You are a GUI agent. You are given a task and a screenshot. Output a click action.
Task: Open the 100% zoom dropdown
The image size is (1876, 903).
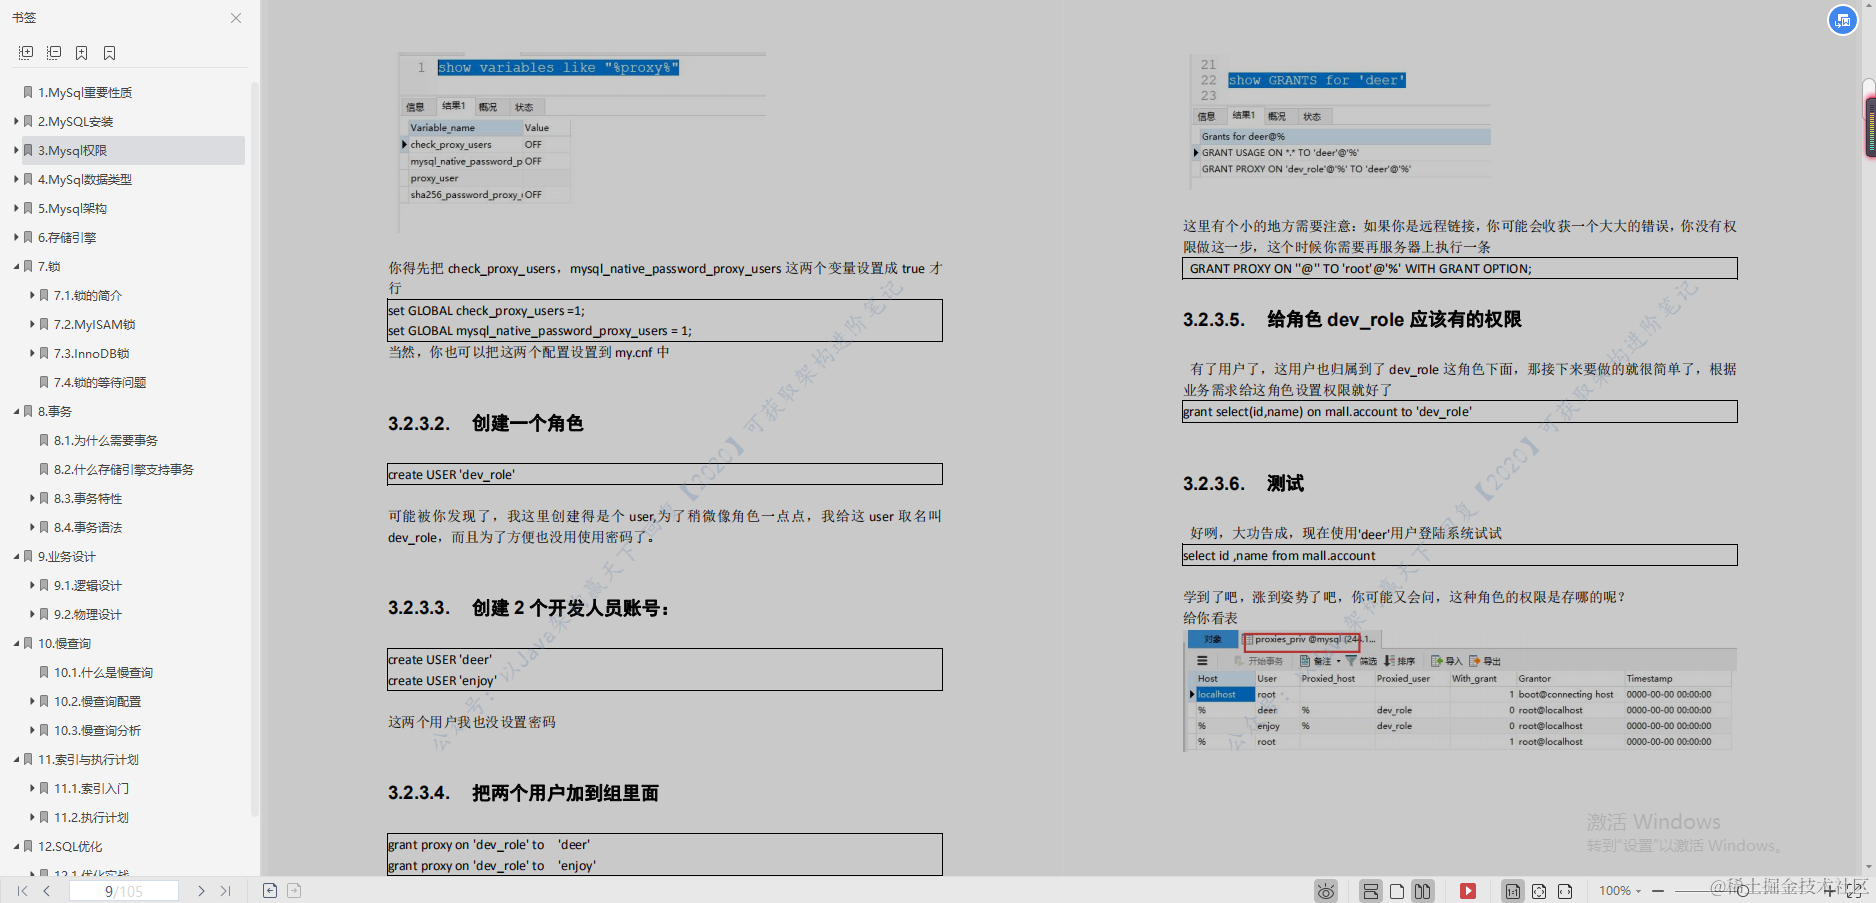(1620, 891)
